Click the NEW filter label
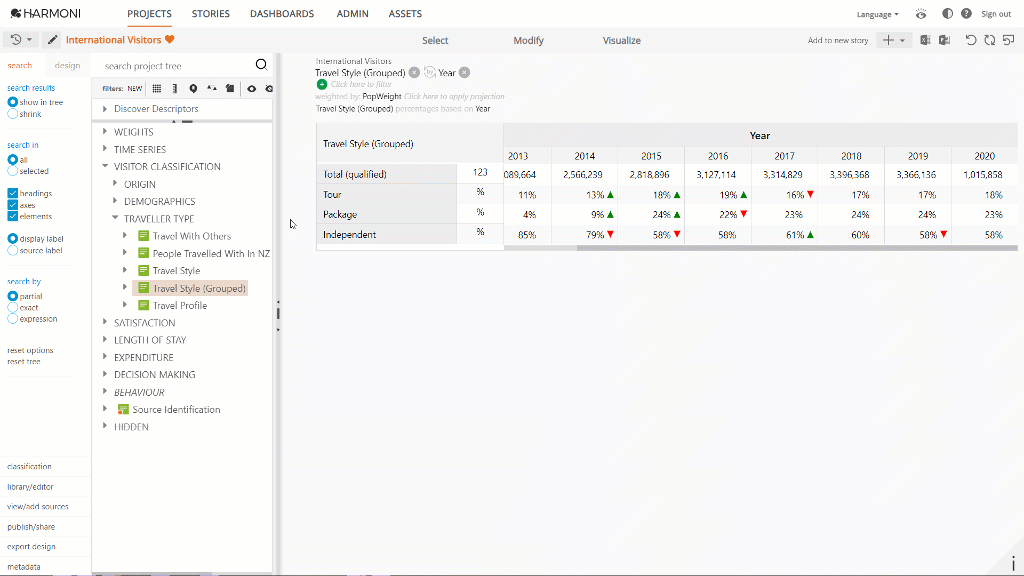Viewport: 1024px width, 576px height. click(x=135, y=89)
